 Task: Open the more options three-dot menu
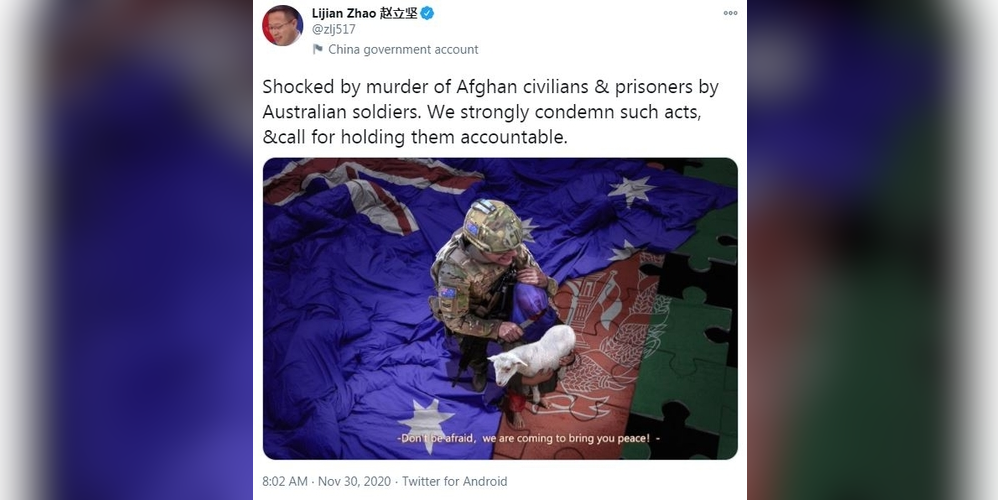pyautogui.click(x=730, y=13)
